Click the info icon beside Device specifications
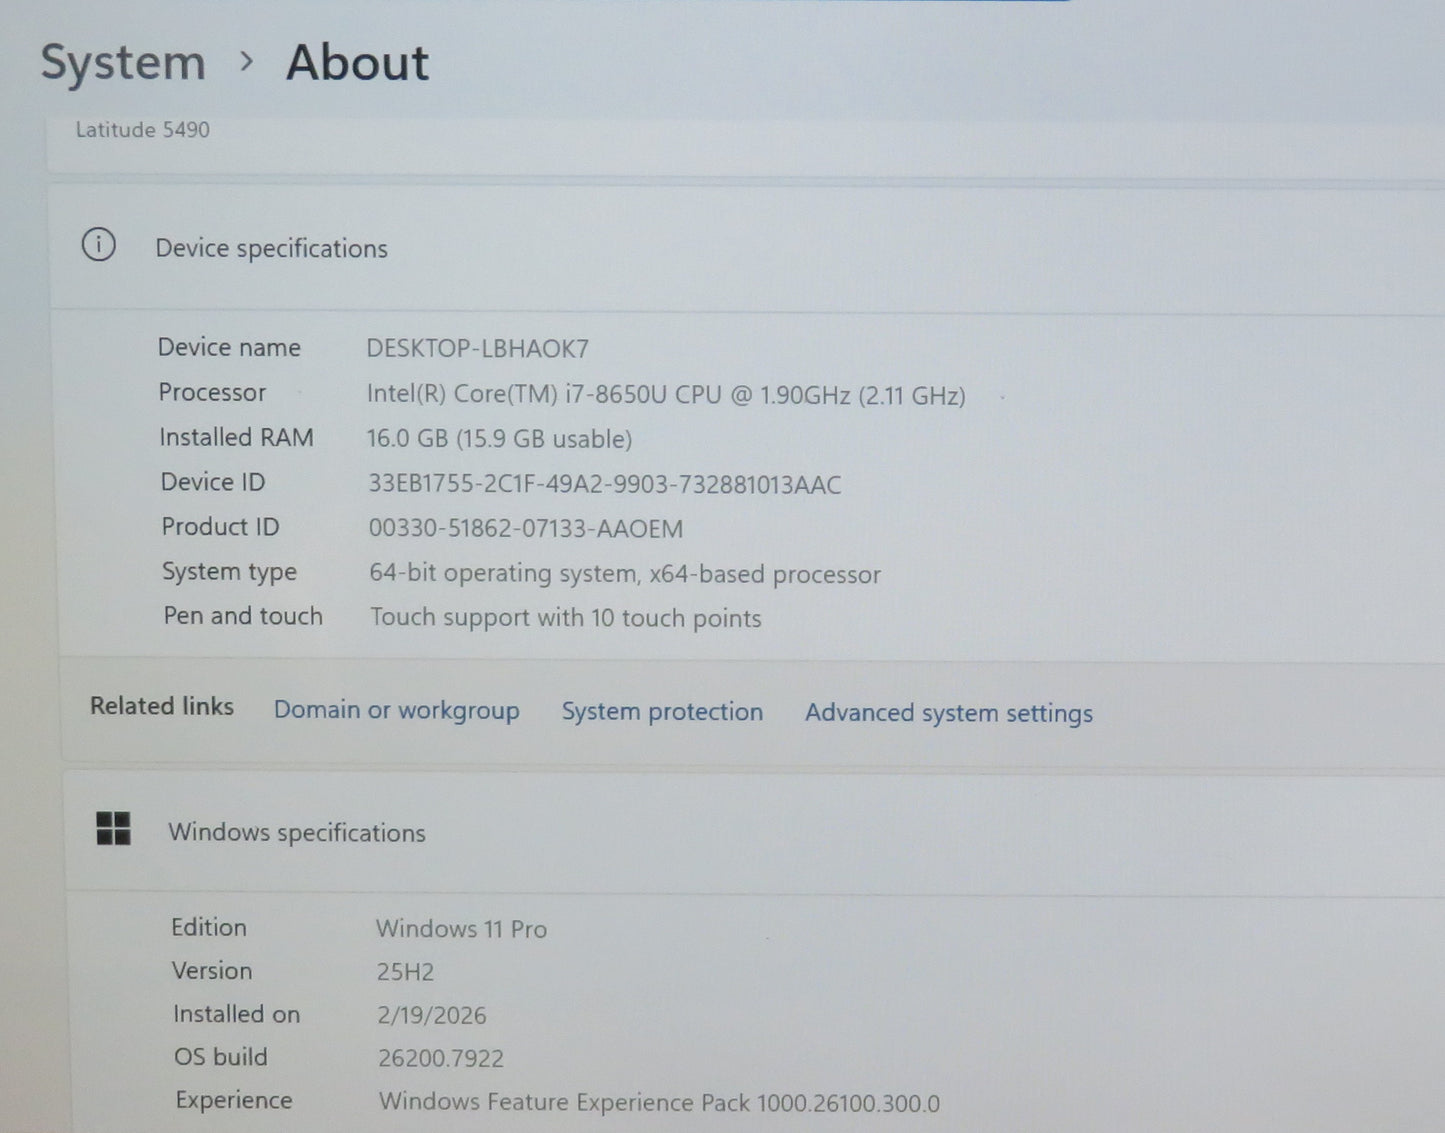 click(x=98, y=245)
